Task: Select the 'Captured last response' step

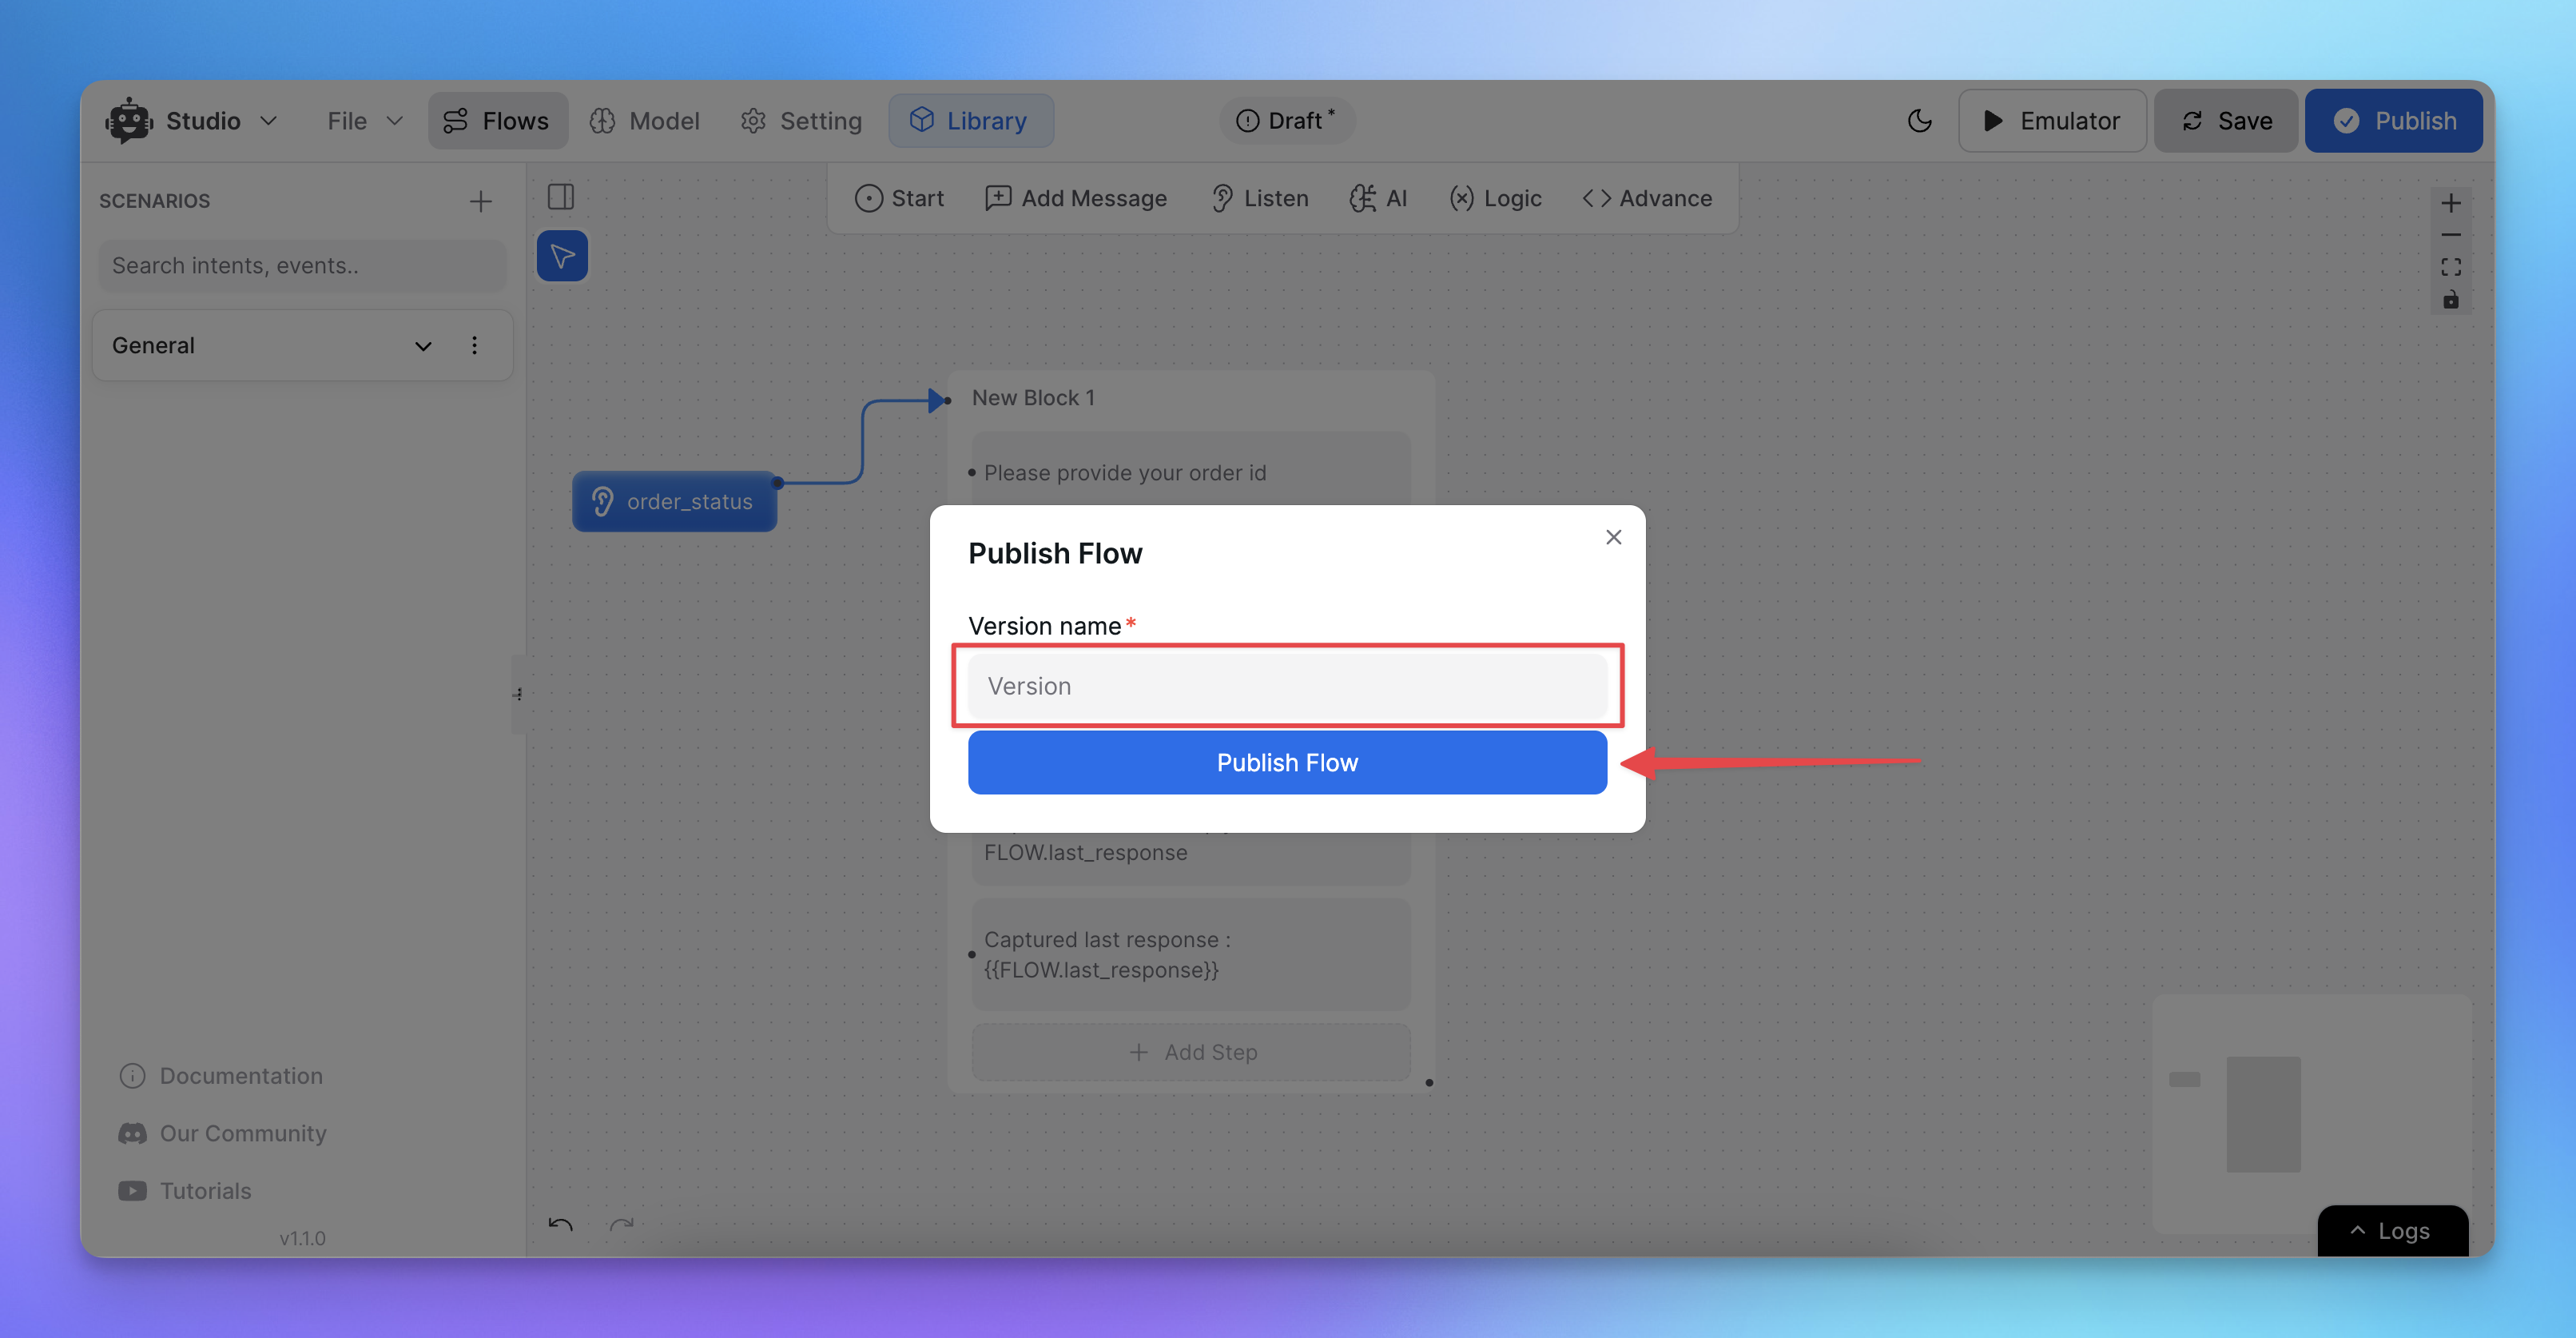Action: tap(1191, 954)
